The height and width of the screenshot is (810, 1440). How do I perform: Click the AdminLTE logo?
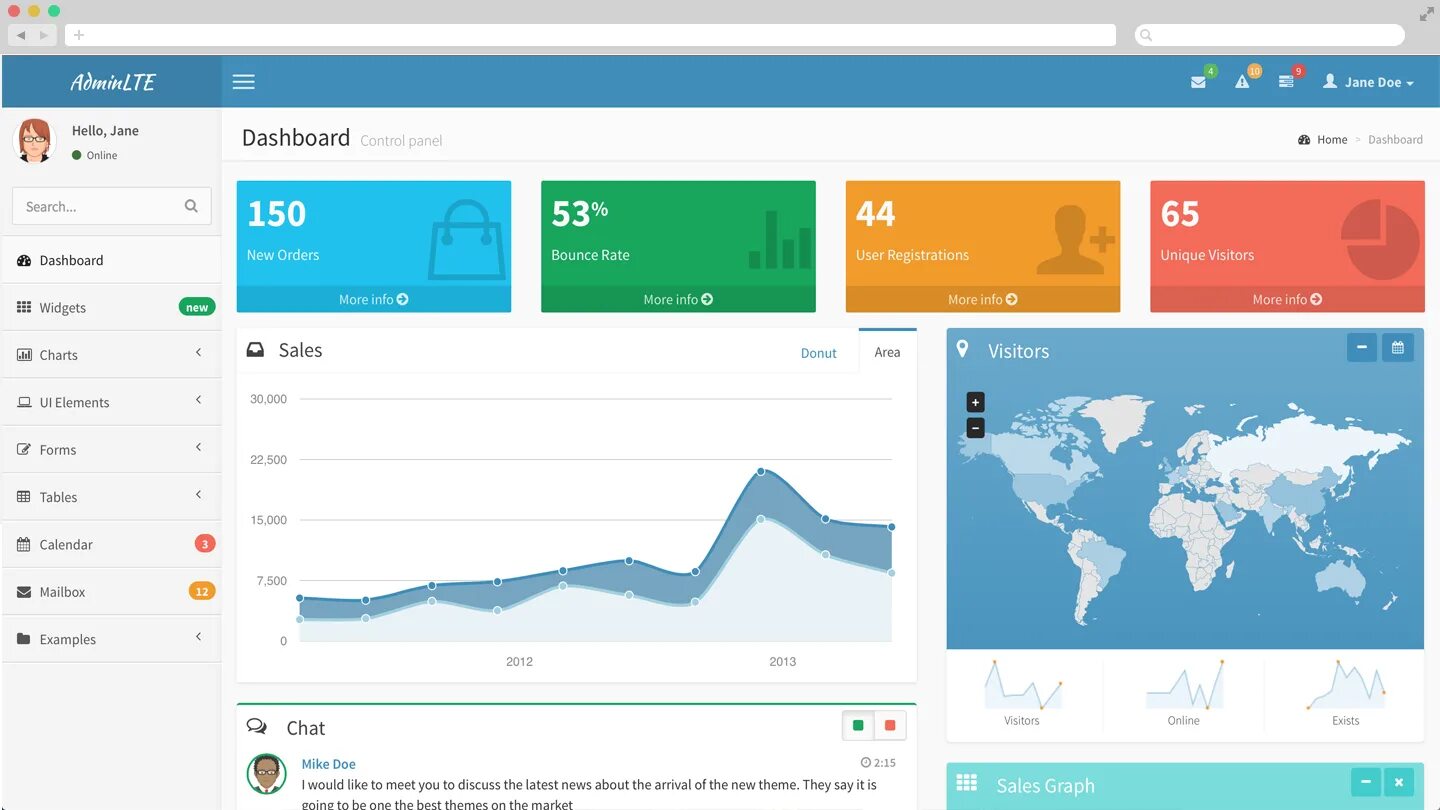point(112,82)
